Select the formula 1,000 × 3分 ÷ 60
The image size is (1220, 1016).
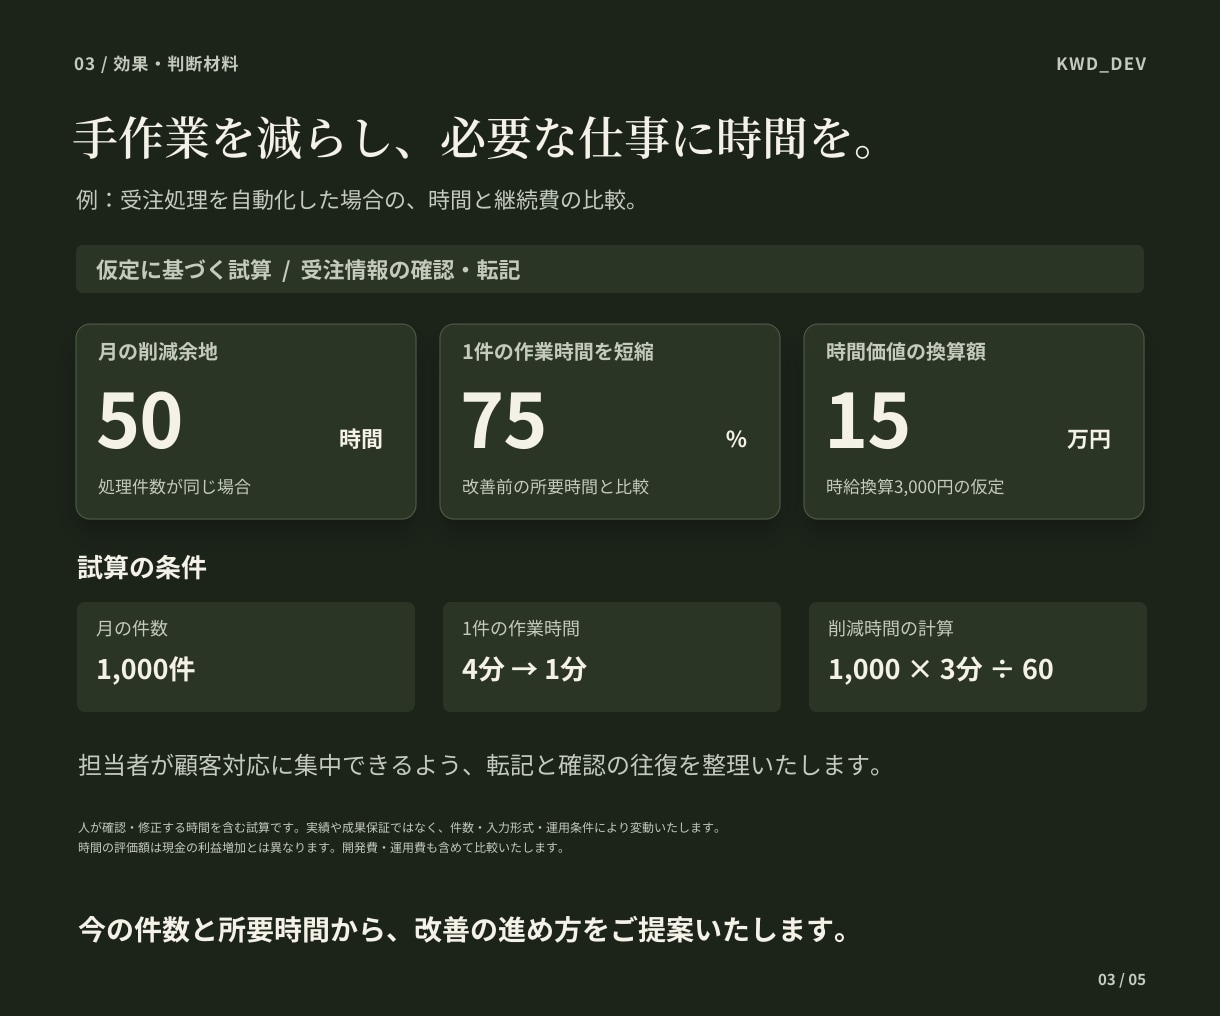pos(941,669)
